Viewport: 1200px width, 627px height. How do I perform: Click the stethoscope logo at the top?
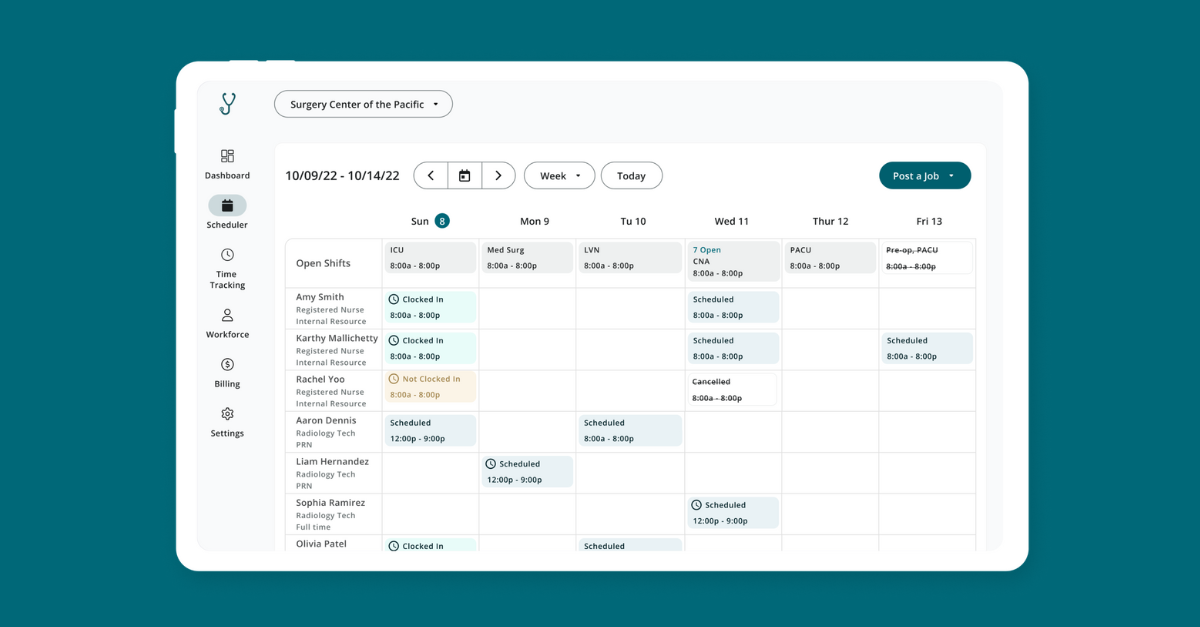pyautogui.click(x=227, y=104)
